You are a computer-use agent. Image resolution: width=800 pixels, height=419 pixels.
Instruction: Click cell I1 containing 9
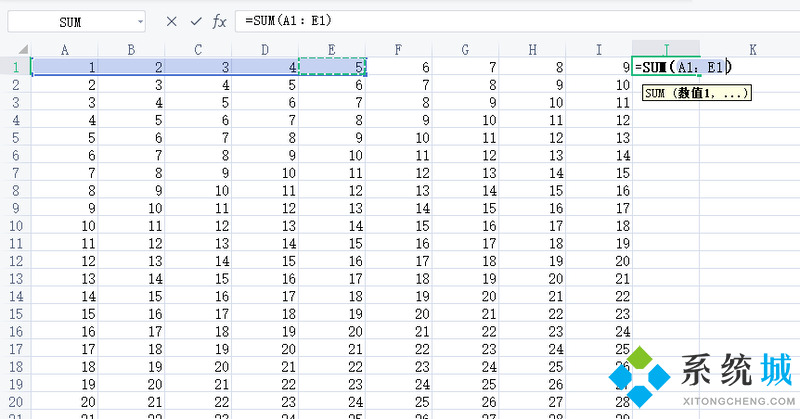pos(599,67)
